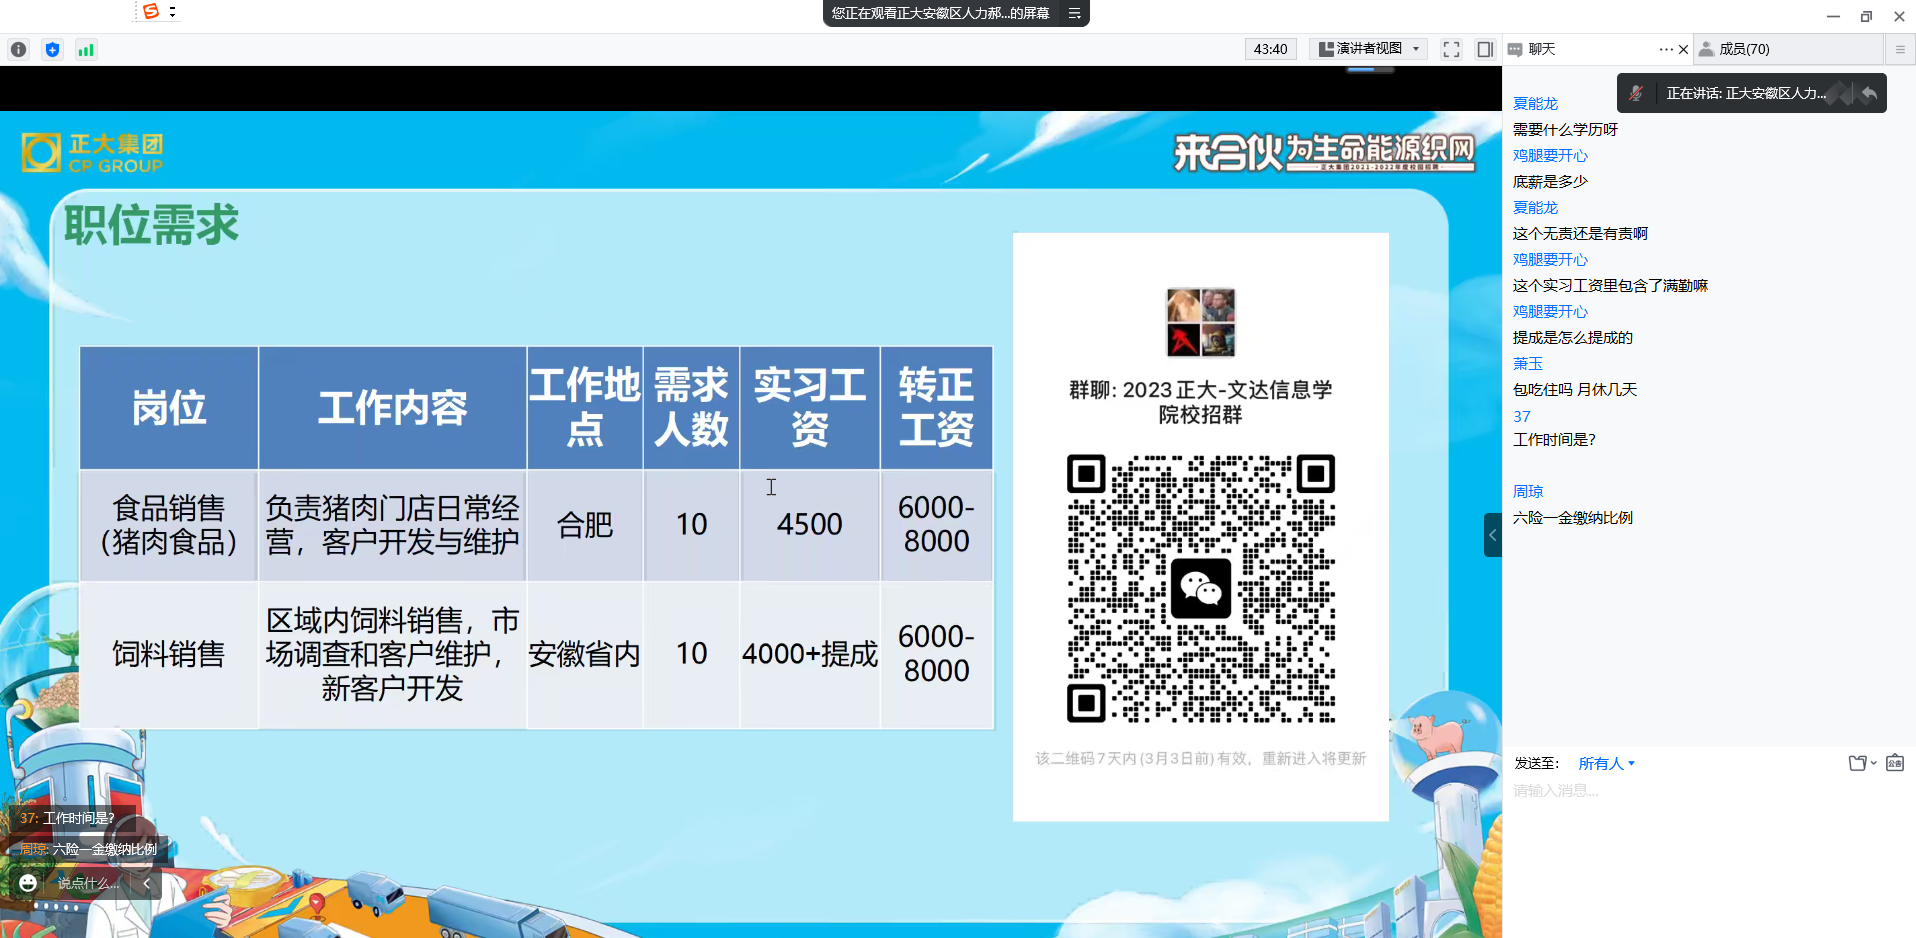Screen dimensions: 1916x938
Task: Click the 转正工资 column header
Action: pos(936,407)
